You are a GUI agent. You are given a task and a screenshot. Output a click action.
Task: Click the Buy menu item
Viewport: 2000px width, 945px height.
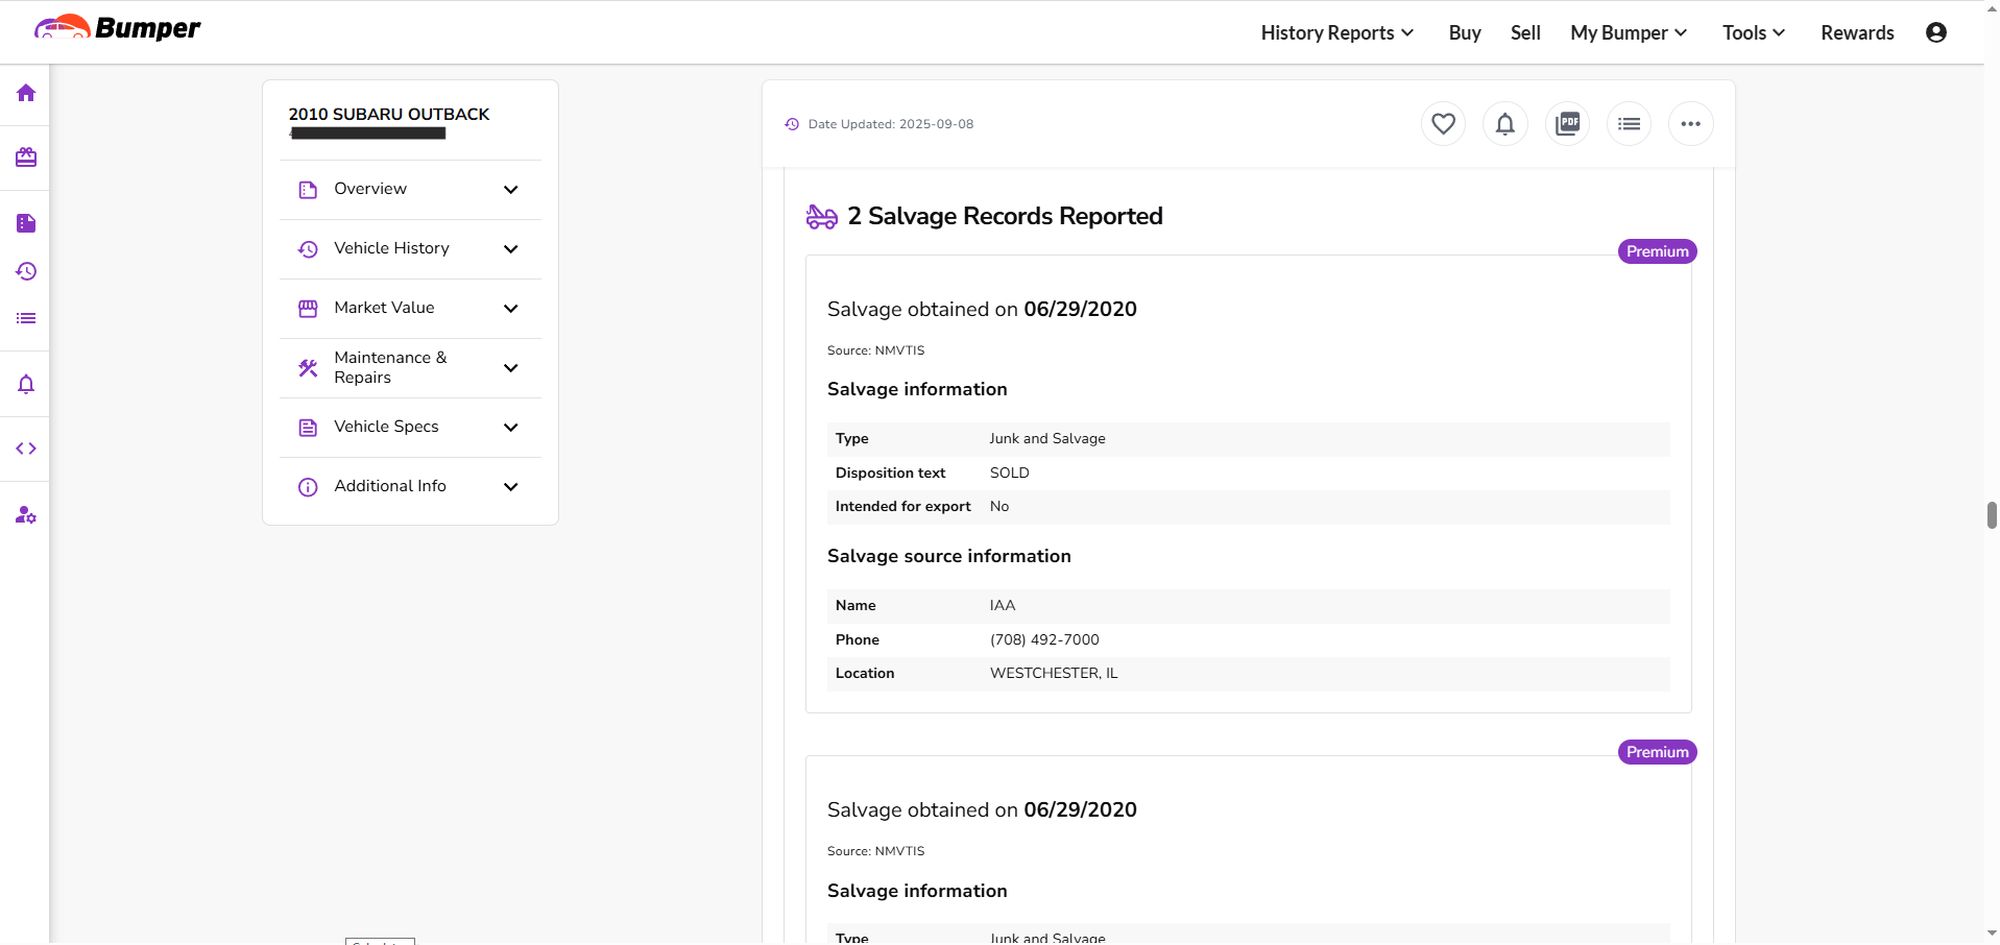1464,33
